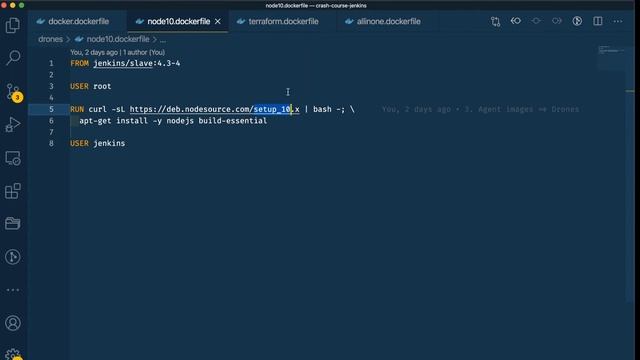Go to next change using right arrow icon
640x360 pixels.
click(x=557, y=21)
